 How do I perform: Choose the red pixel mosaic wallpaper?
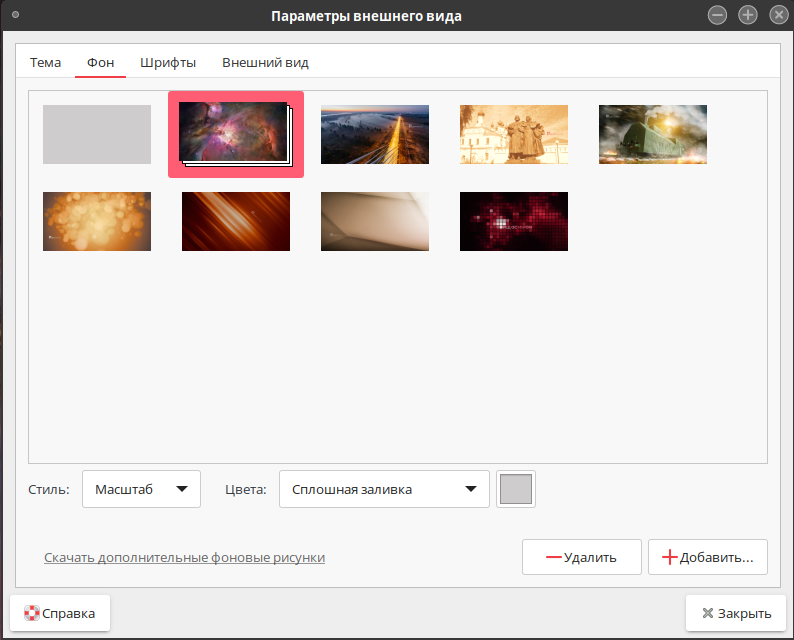[513, 221]
